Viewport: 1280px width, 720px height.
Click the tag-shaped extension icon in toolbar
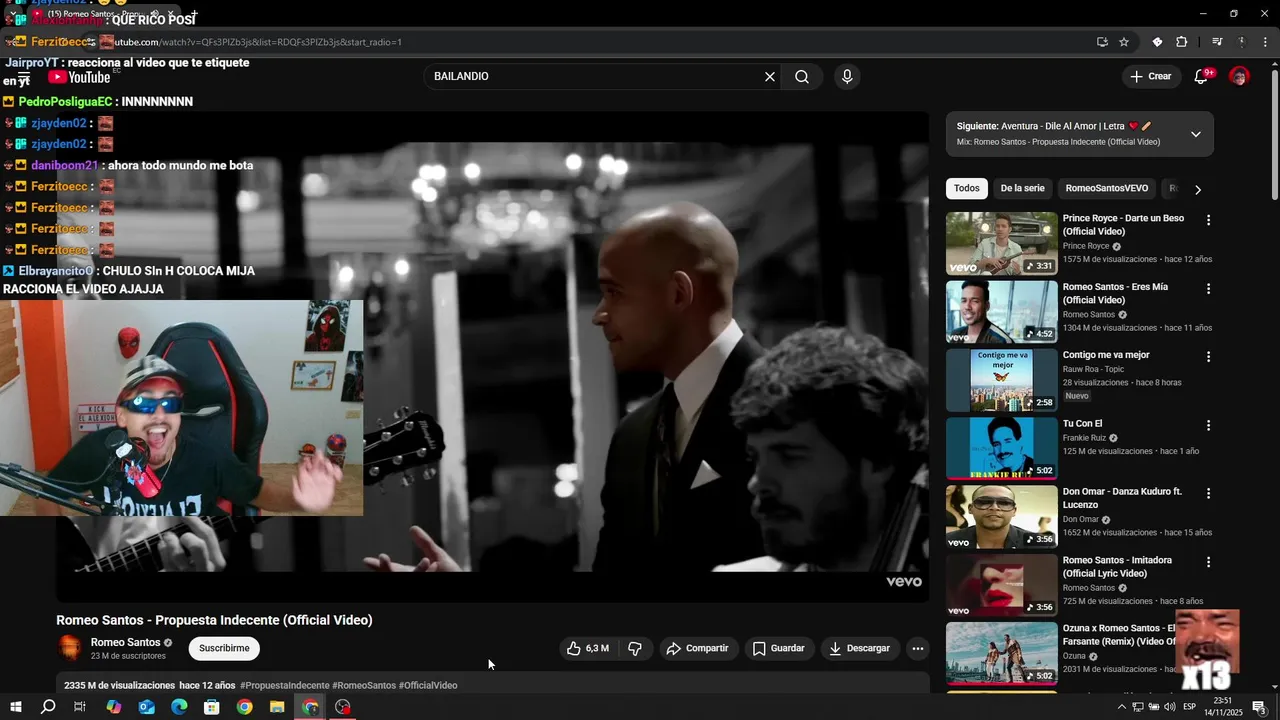pos(1157,42)
